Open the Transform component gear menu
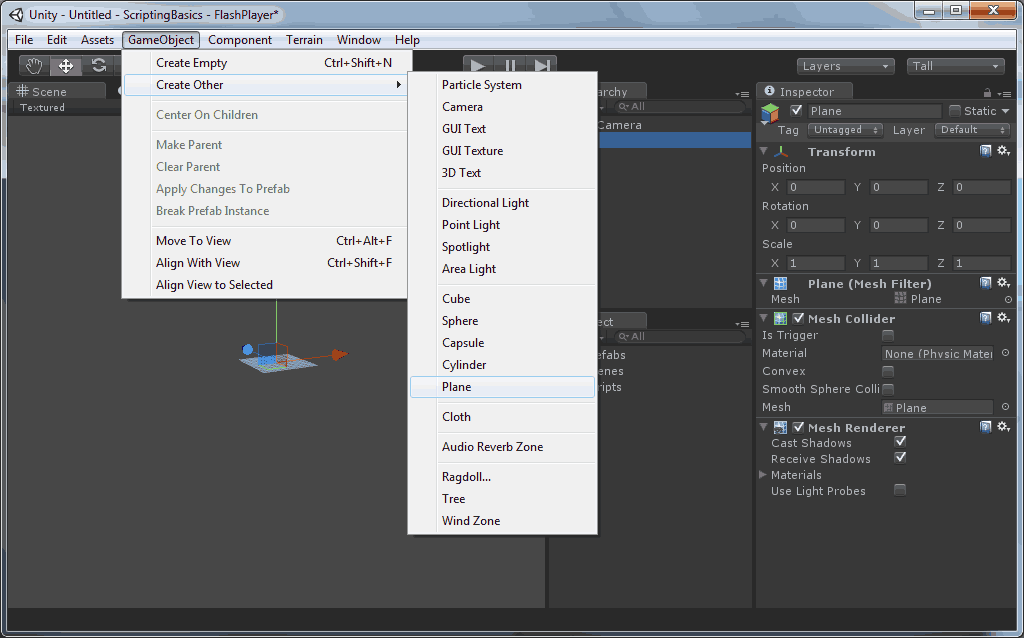Screen dimensions: 1024x638 click(1004, 151)
